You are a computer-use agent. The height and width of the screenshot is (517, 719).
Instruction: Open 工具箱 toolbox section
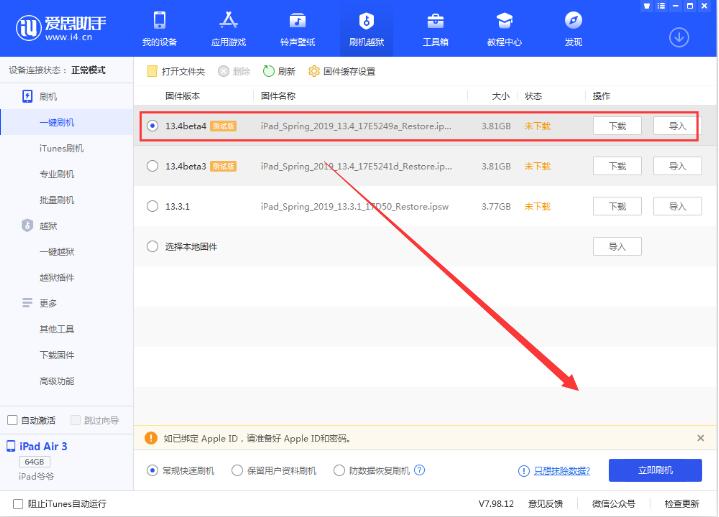[x=435, y=29]
